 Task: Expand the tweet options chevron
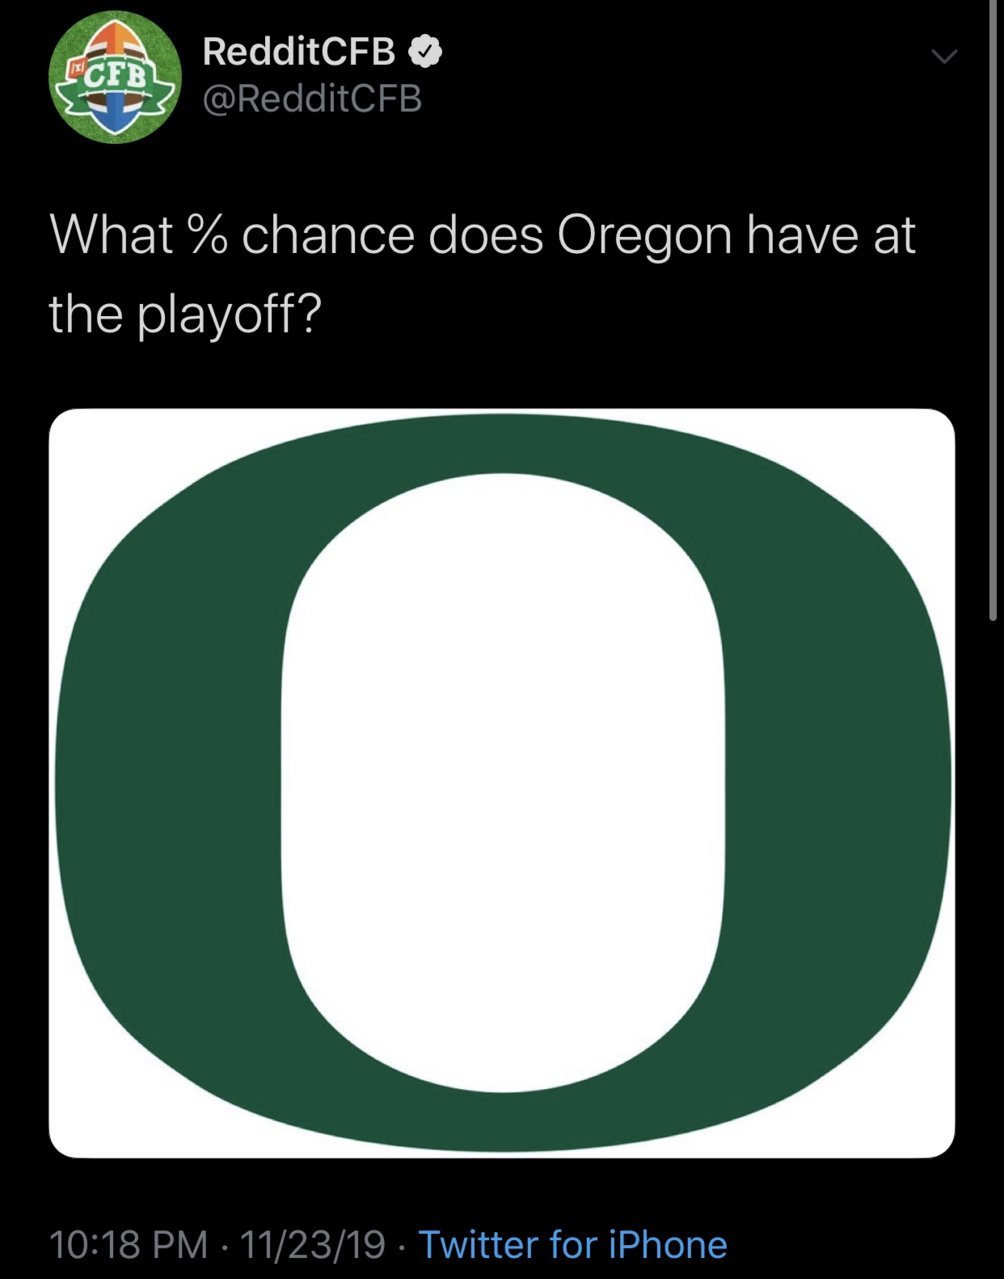pyautogui.click(x=944, y=57)
